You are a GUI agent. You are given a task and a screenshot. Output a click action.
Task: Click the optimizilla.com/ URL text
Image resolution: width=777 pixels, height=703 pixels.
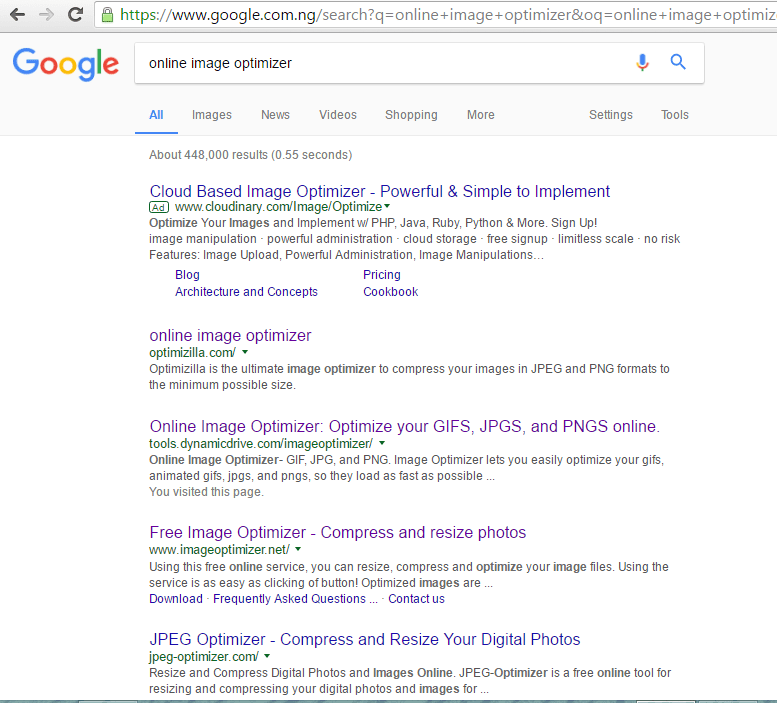192,353
